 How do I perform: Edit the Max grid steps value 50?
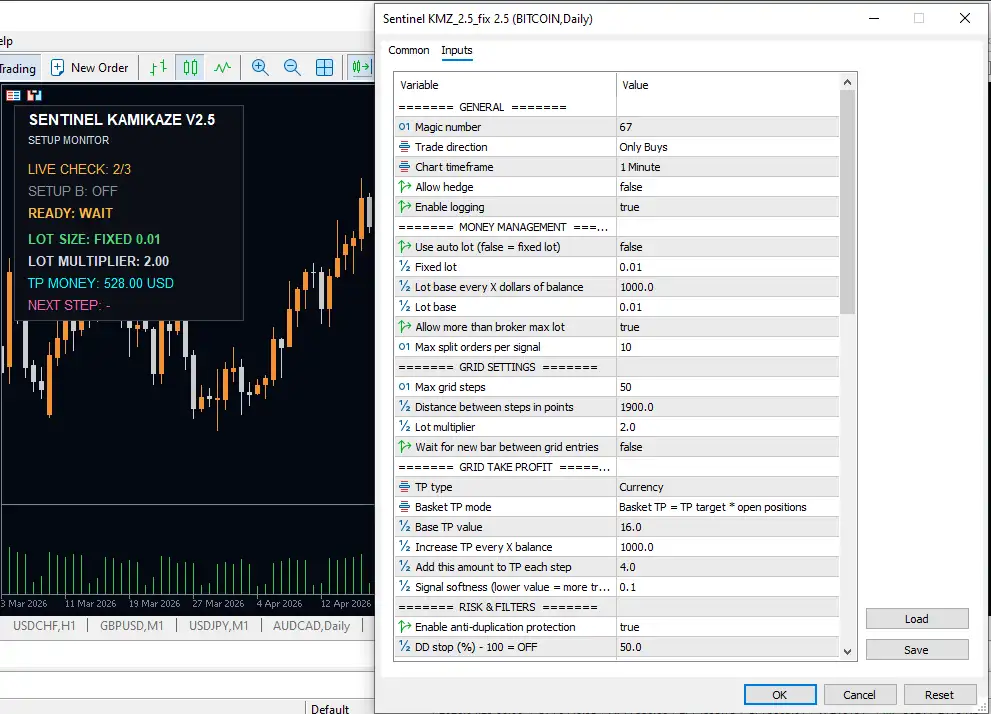pos(727,387)
